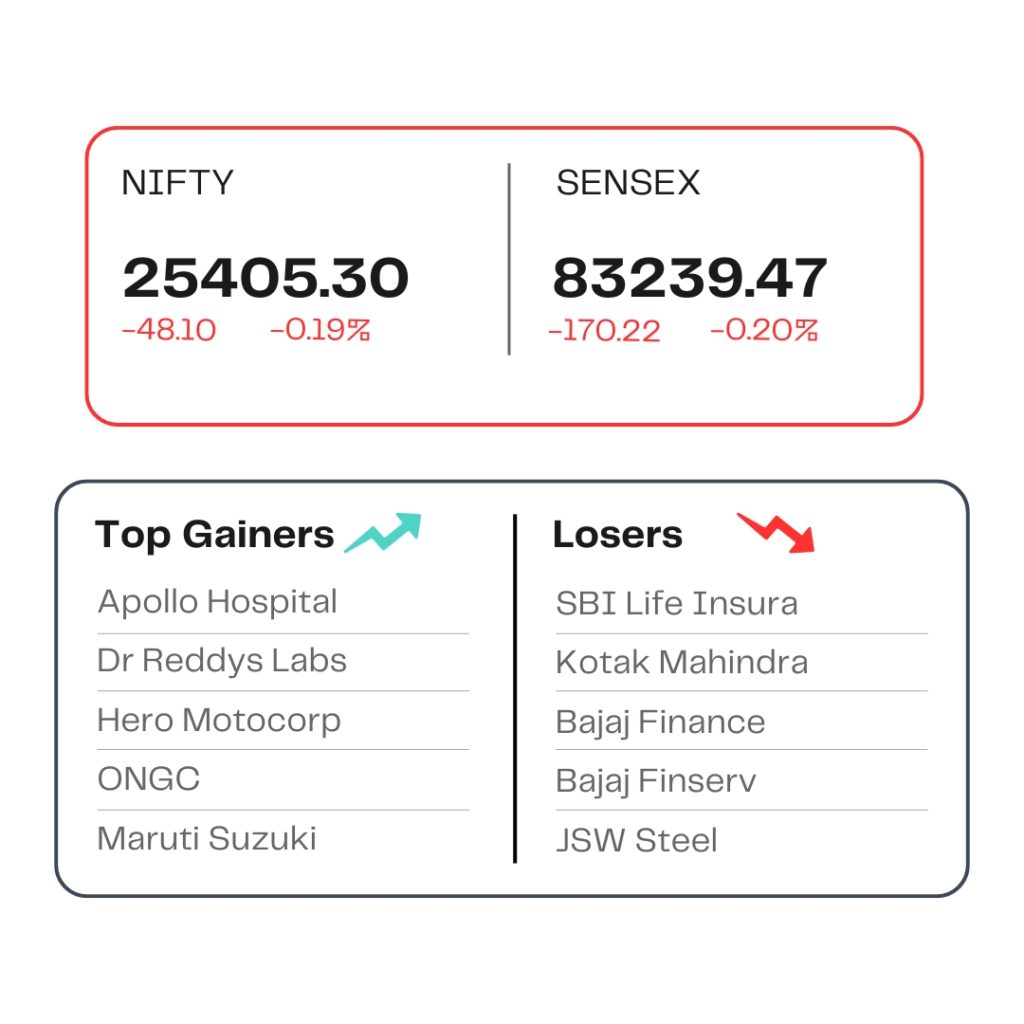The height and width of the screenshot is (1024, 1024).
Task: Click Bajaj Finance in Losers list
Action: click(x=660, y=723)
